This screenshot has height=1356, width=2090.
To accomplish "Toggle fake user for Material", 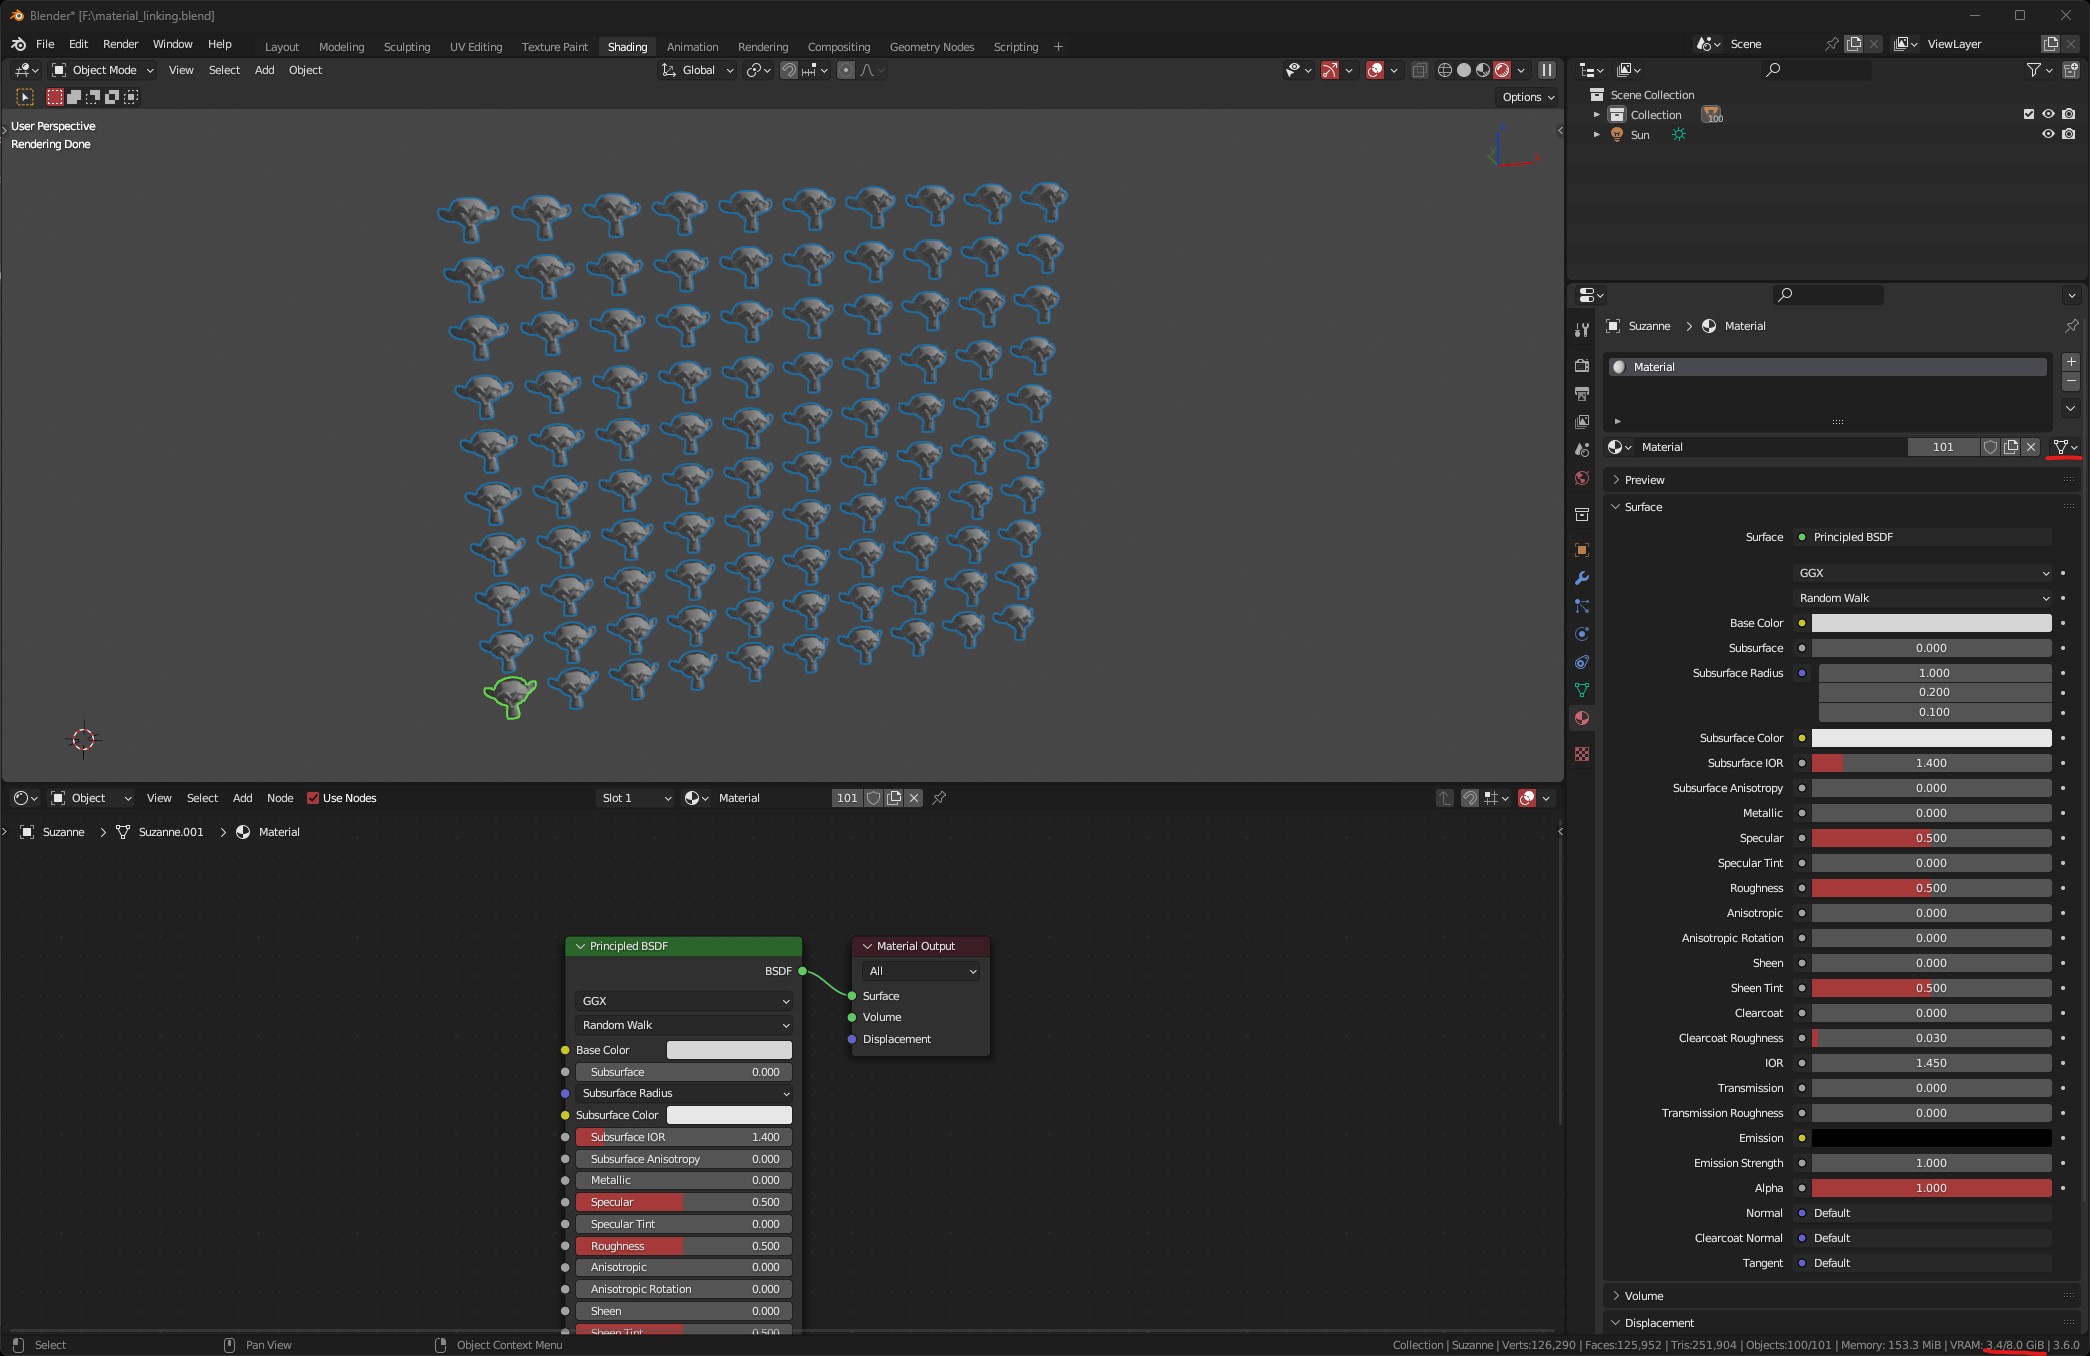I will coord(1991,447).
